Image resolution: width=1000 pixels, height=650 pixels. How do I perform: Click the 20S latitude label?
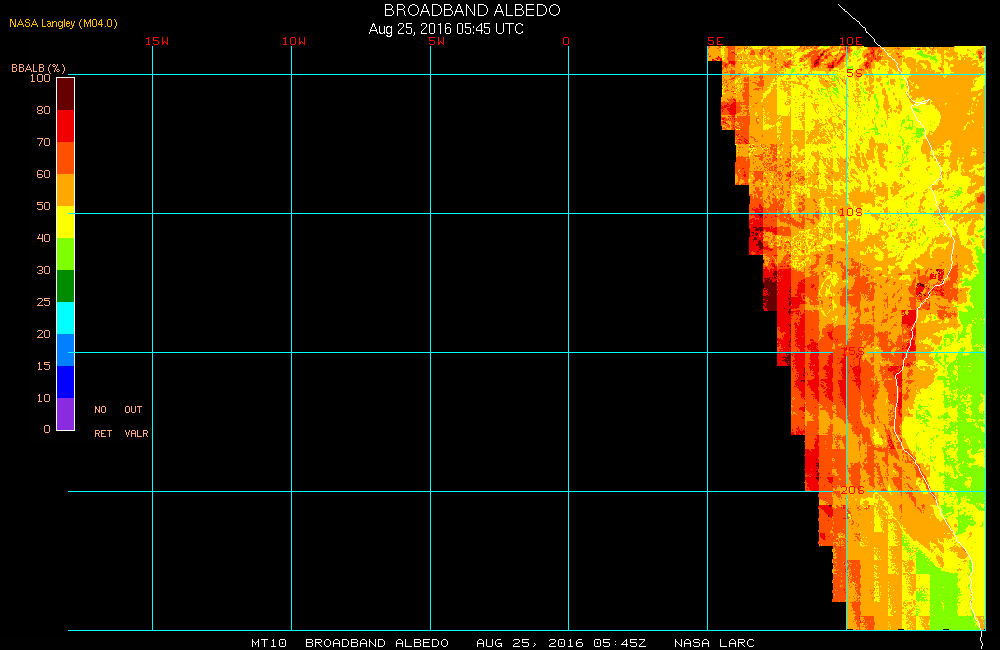[x=853, y=490]
